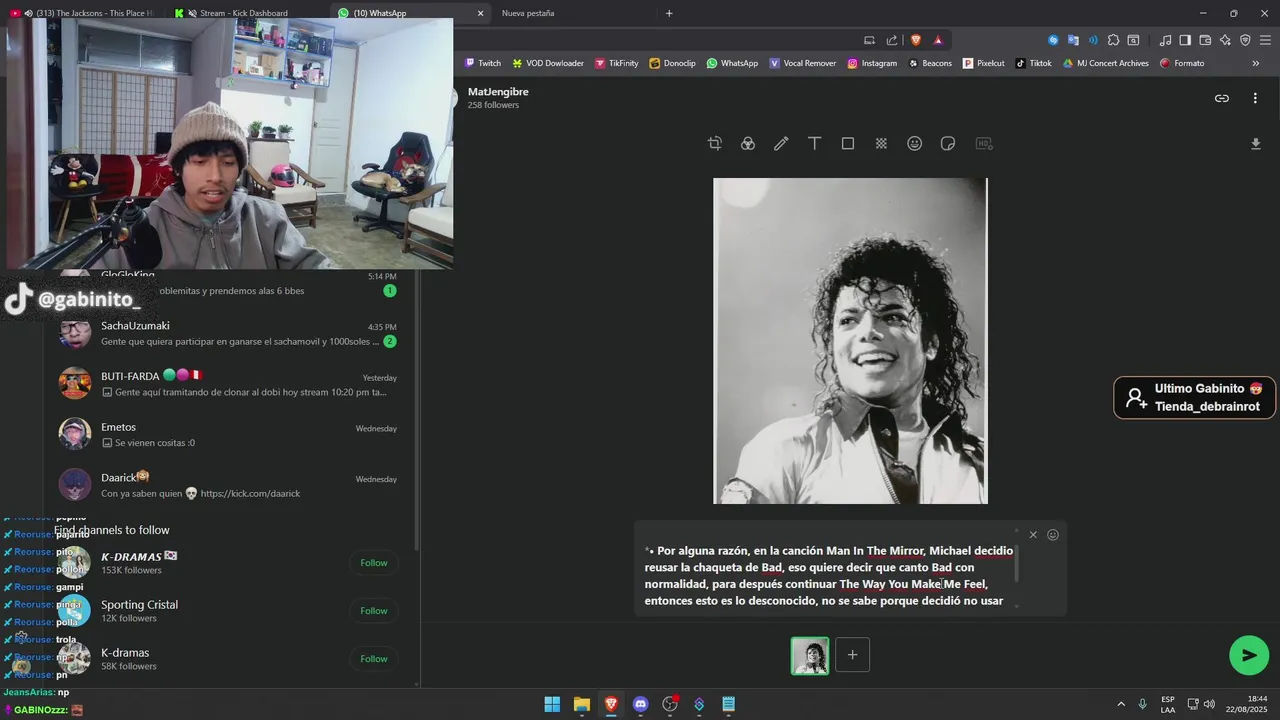1280x720 pixels.
Task: Close the caption formatting bar
Action: [1033, 535]
